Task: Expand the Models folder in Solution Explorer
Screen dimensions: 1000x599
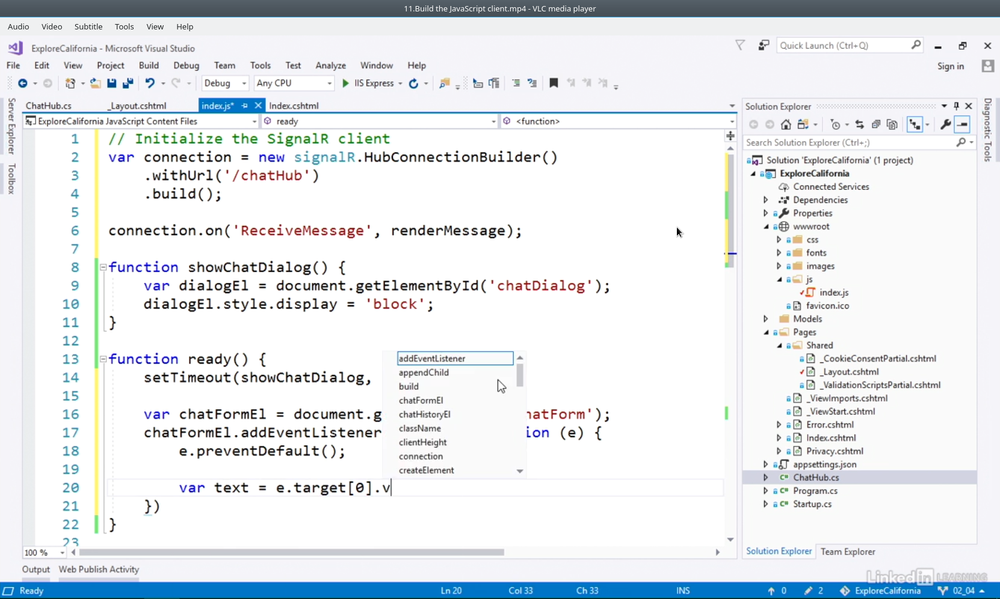Action: [766, 319]
